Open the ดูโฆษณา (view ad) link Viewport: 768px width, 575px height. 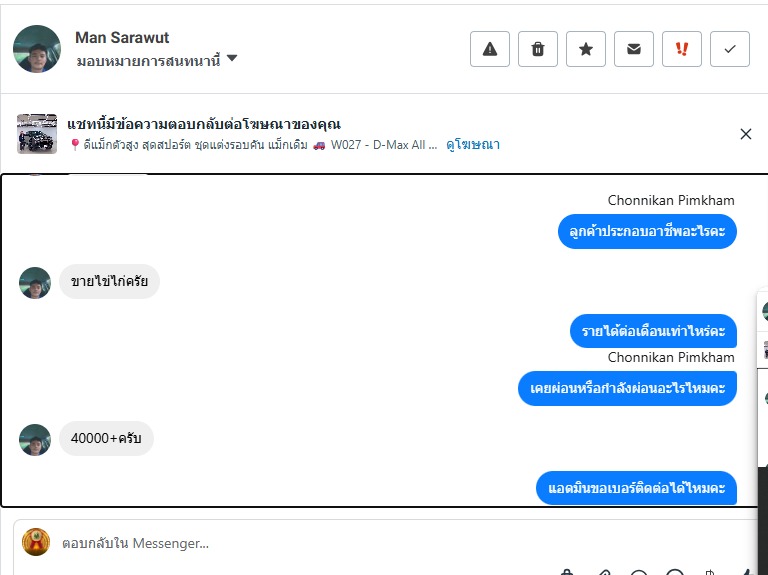[473, 145]
